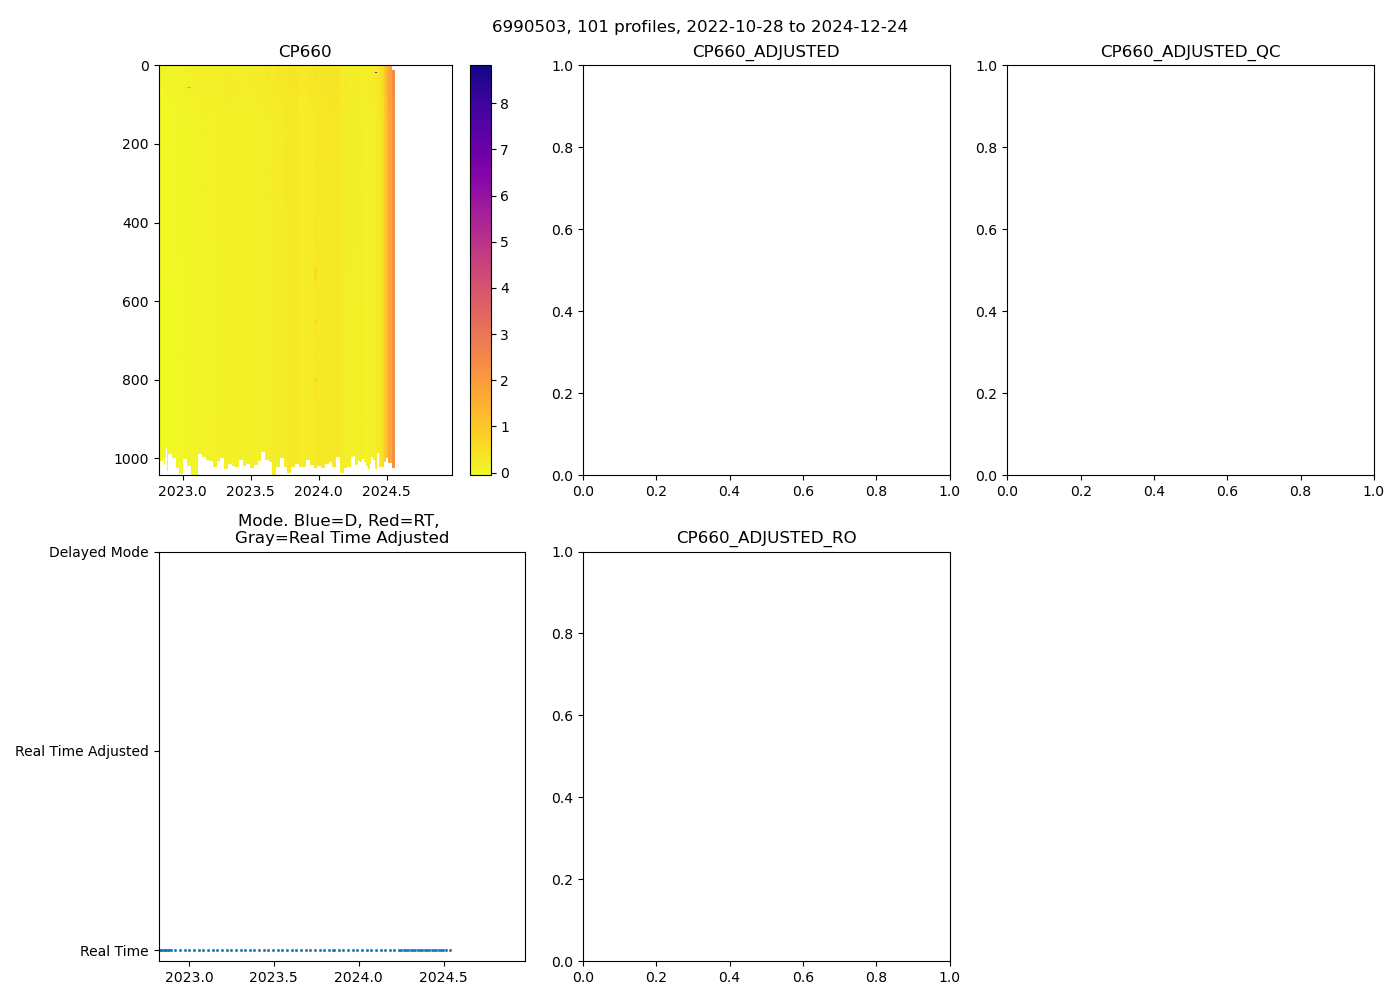Click the CP660_ADJUSTED_QC plot title
This screenshot has height=1000, width=1400.
pyautogui.click(x=1190, y=52)
